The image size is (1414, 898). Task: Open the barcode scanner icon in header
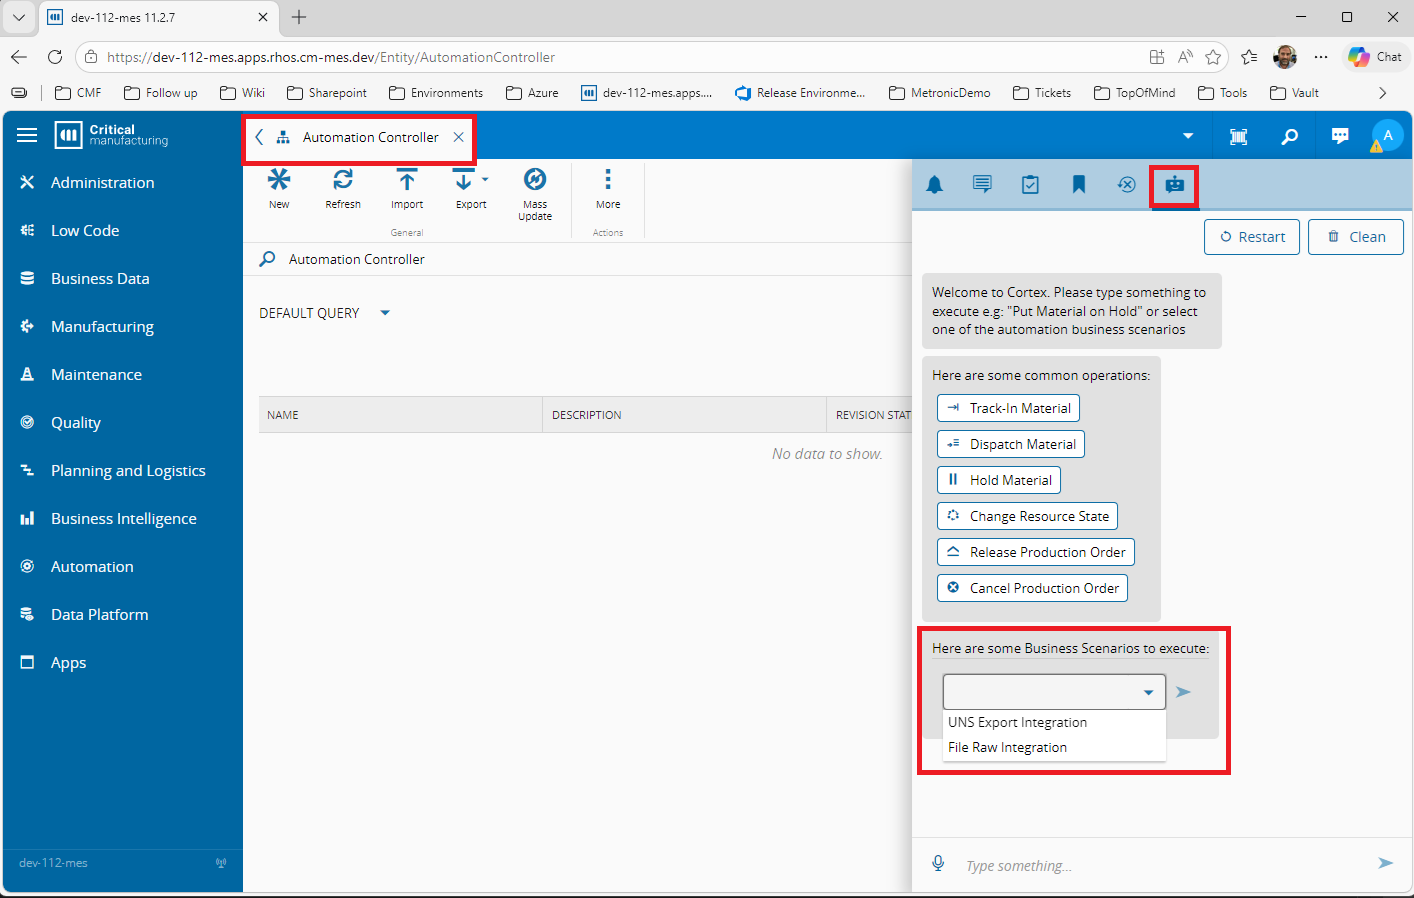[x=1238, y=137]
